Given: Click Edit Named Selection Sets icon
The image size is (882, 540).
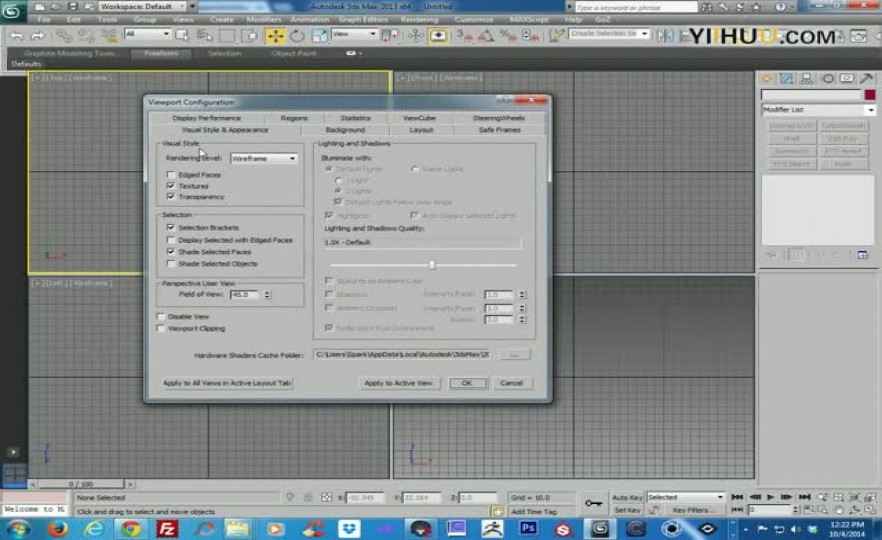Looking at the screenshot, I should coord(556,35).
